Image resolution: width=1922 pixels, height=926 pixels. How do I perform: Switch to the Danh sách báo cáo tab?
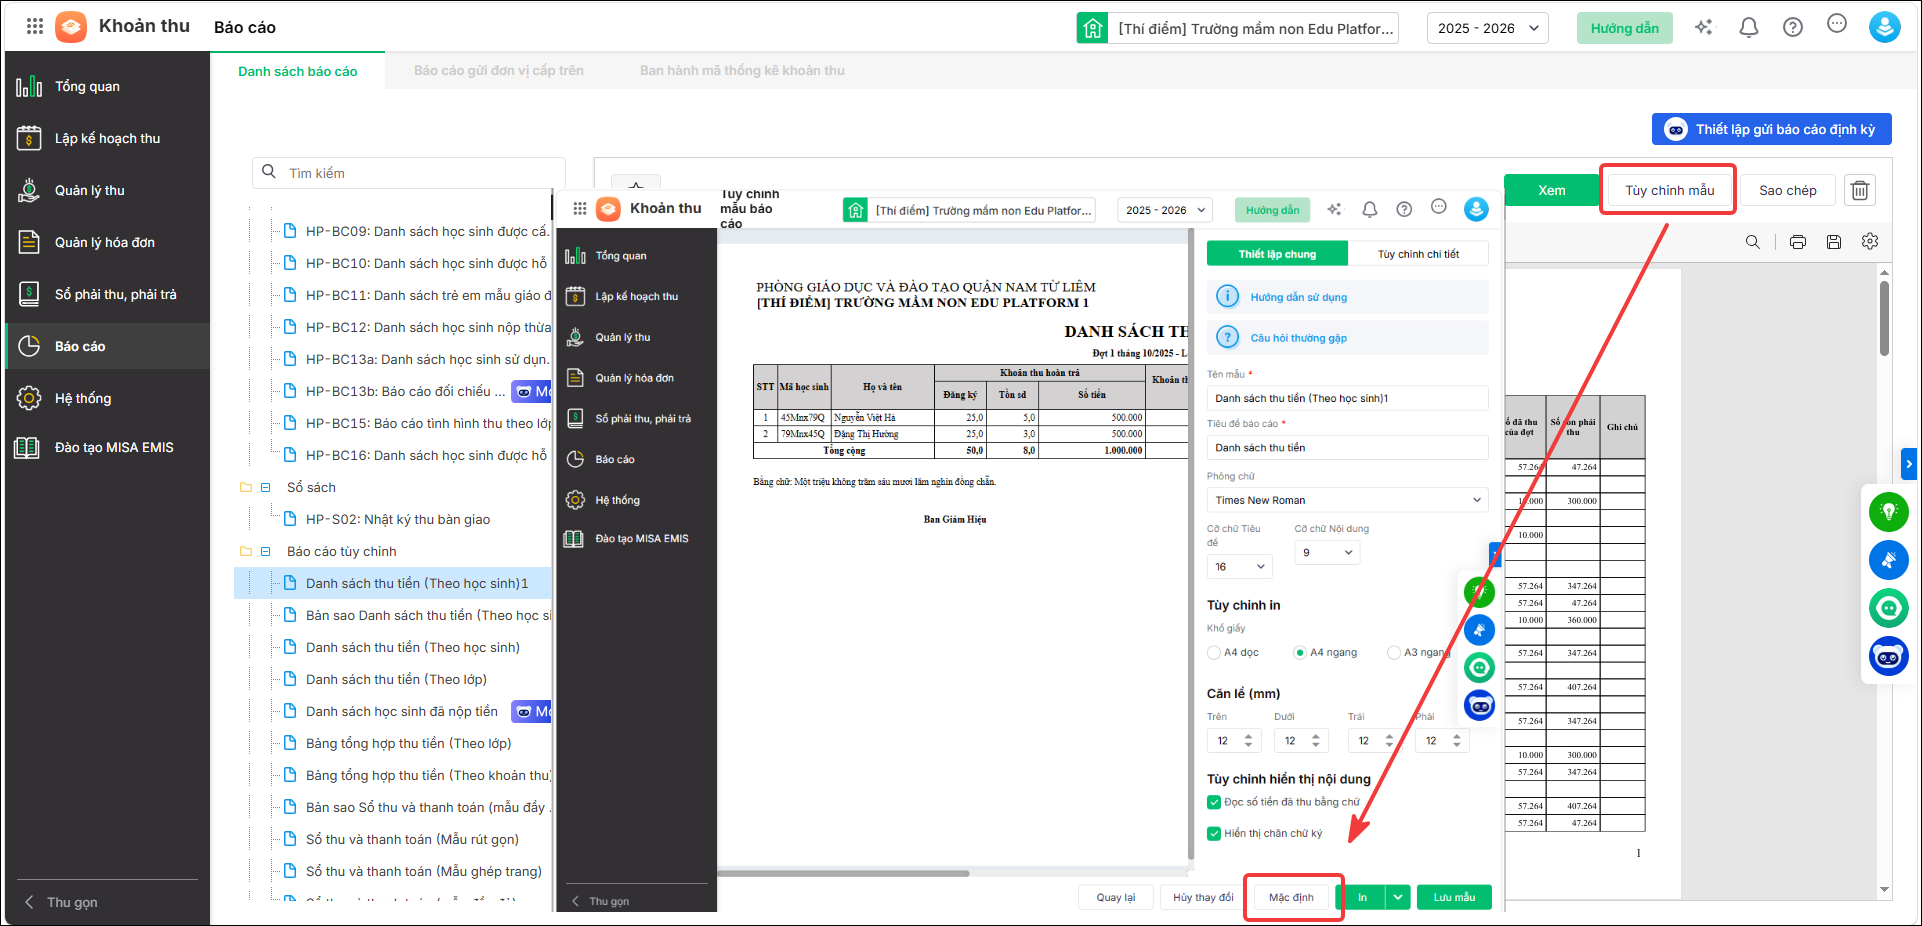(x=297, y=71)
